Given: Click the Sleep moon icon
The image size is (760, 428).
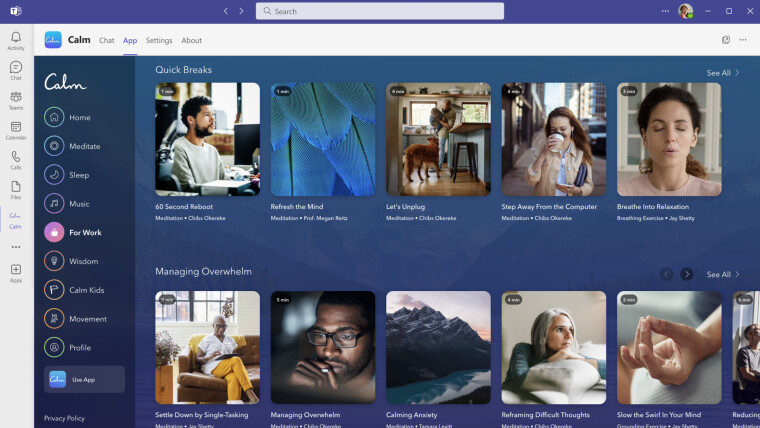Looking at the screenshot, I should point(54,175).
